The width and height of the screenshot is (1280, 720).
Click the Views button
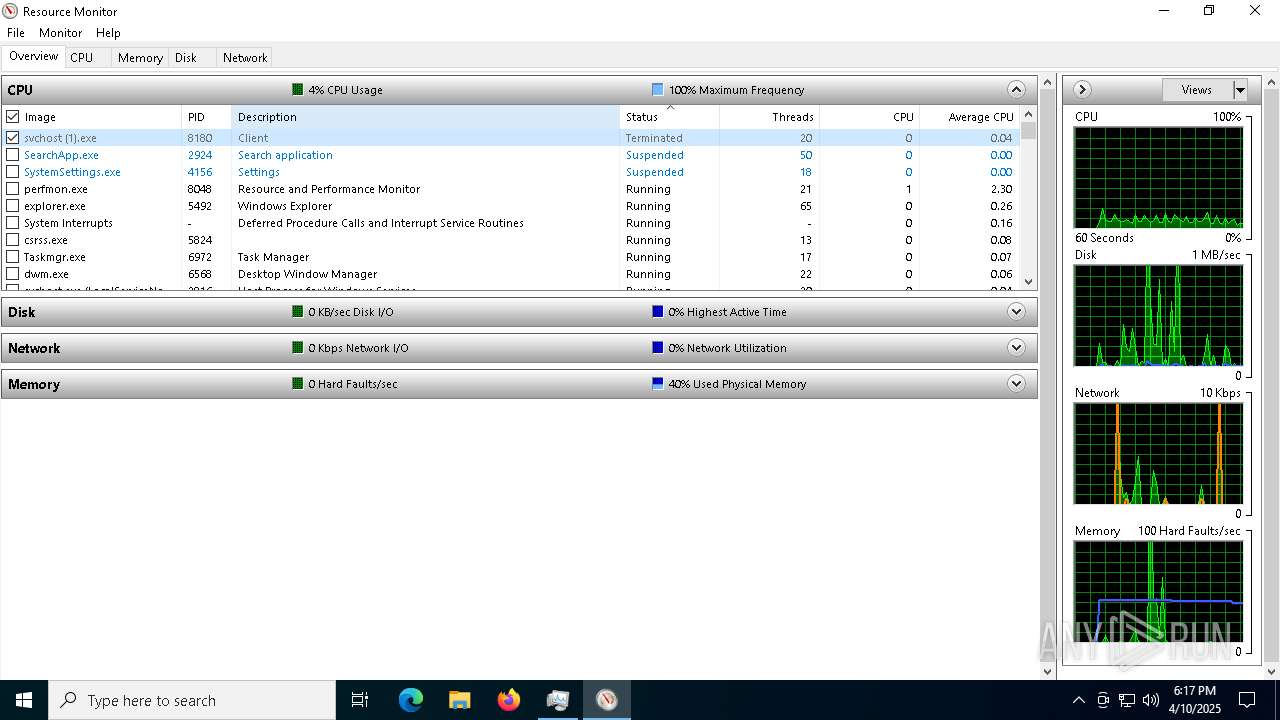pyautogui.click(x=1197, y=90)
